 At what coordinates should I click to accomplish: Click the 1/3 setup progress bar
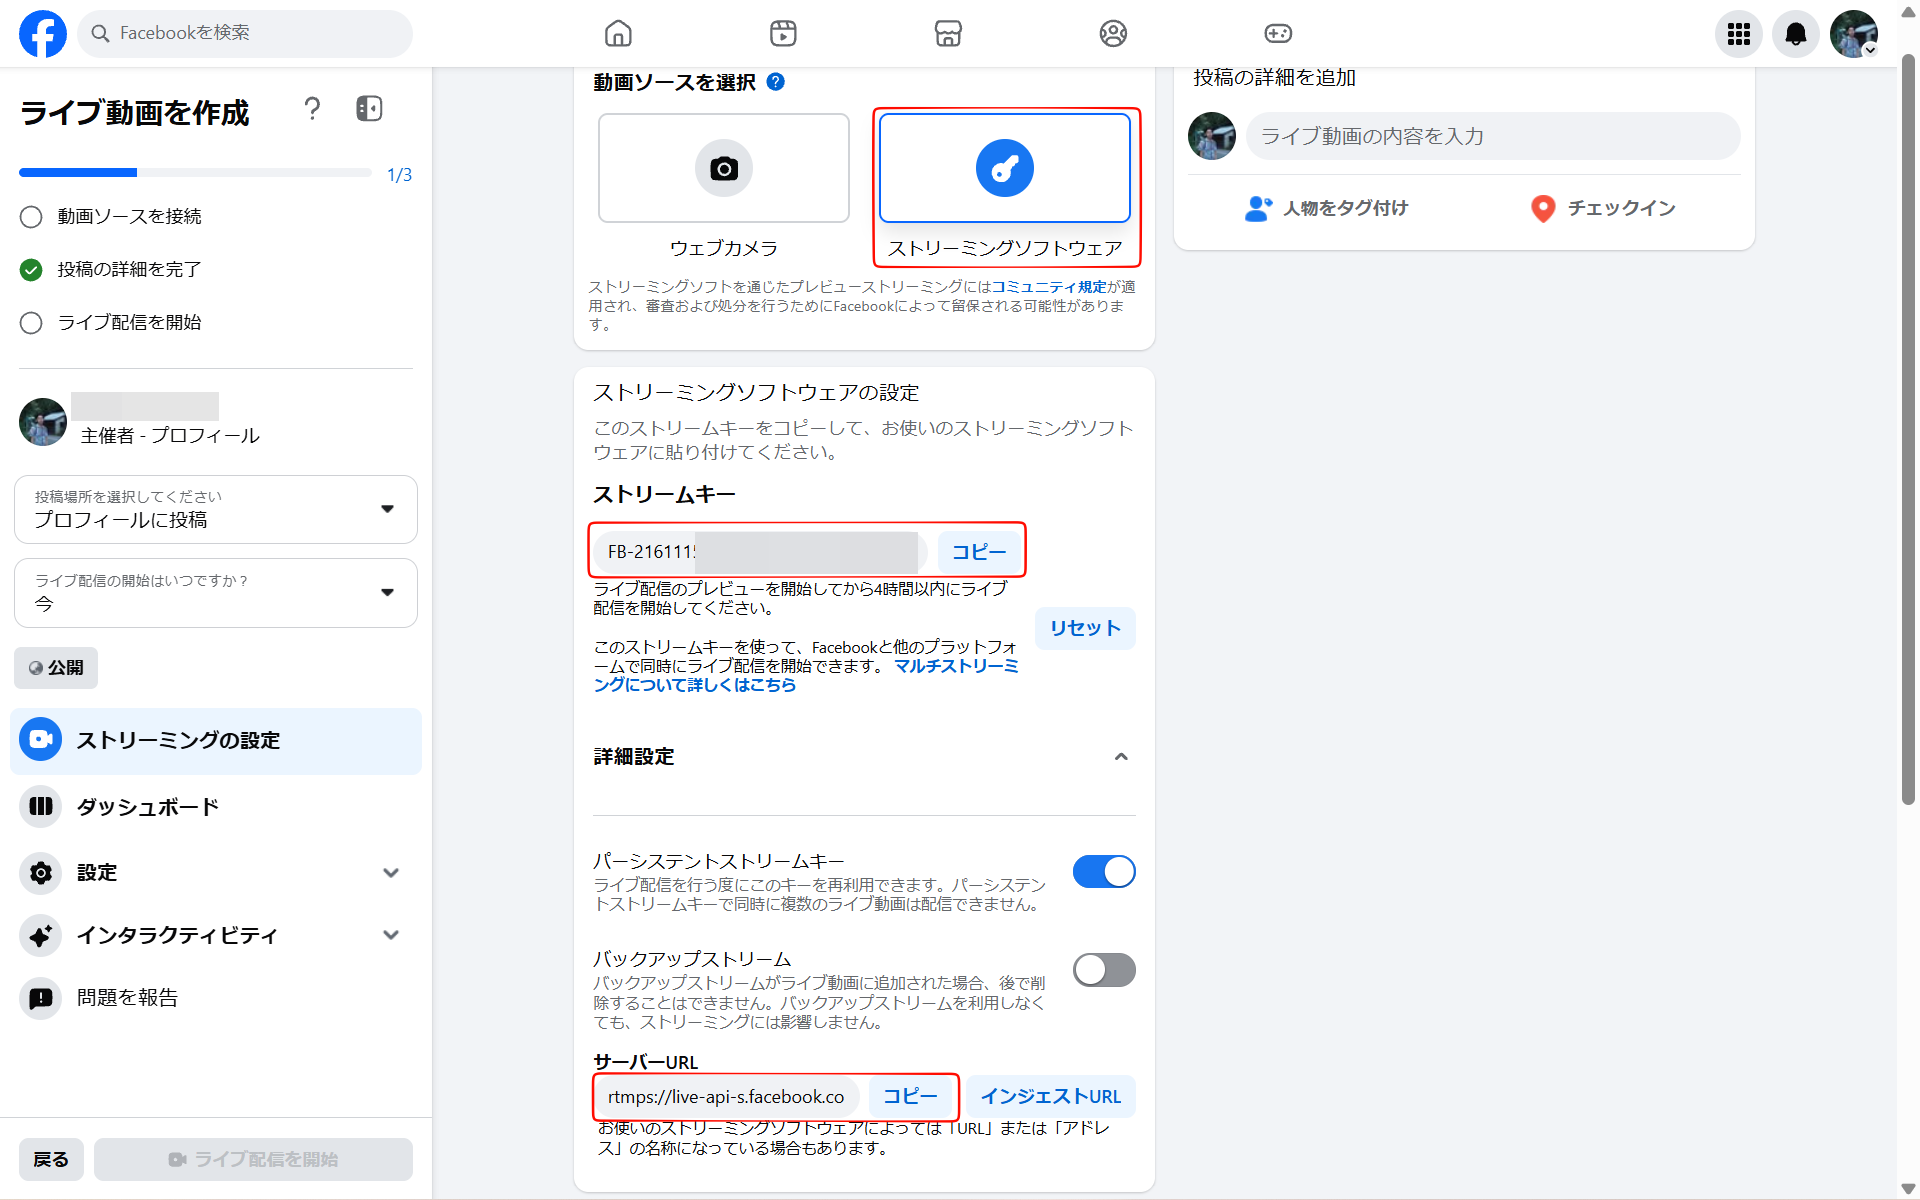coord(195,173)
